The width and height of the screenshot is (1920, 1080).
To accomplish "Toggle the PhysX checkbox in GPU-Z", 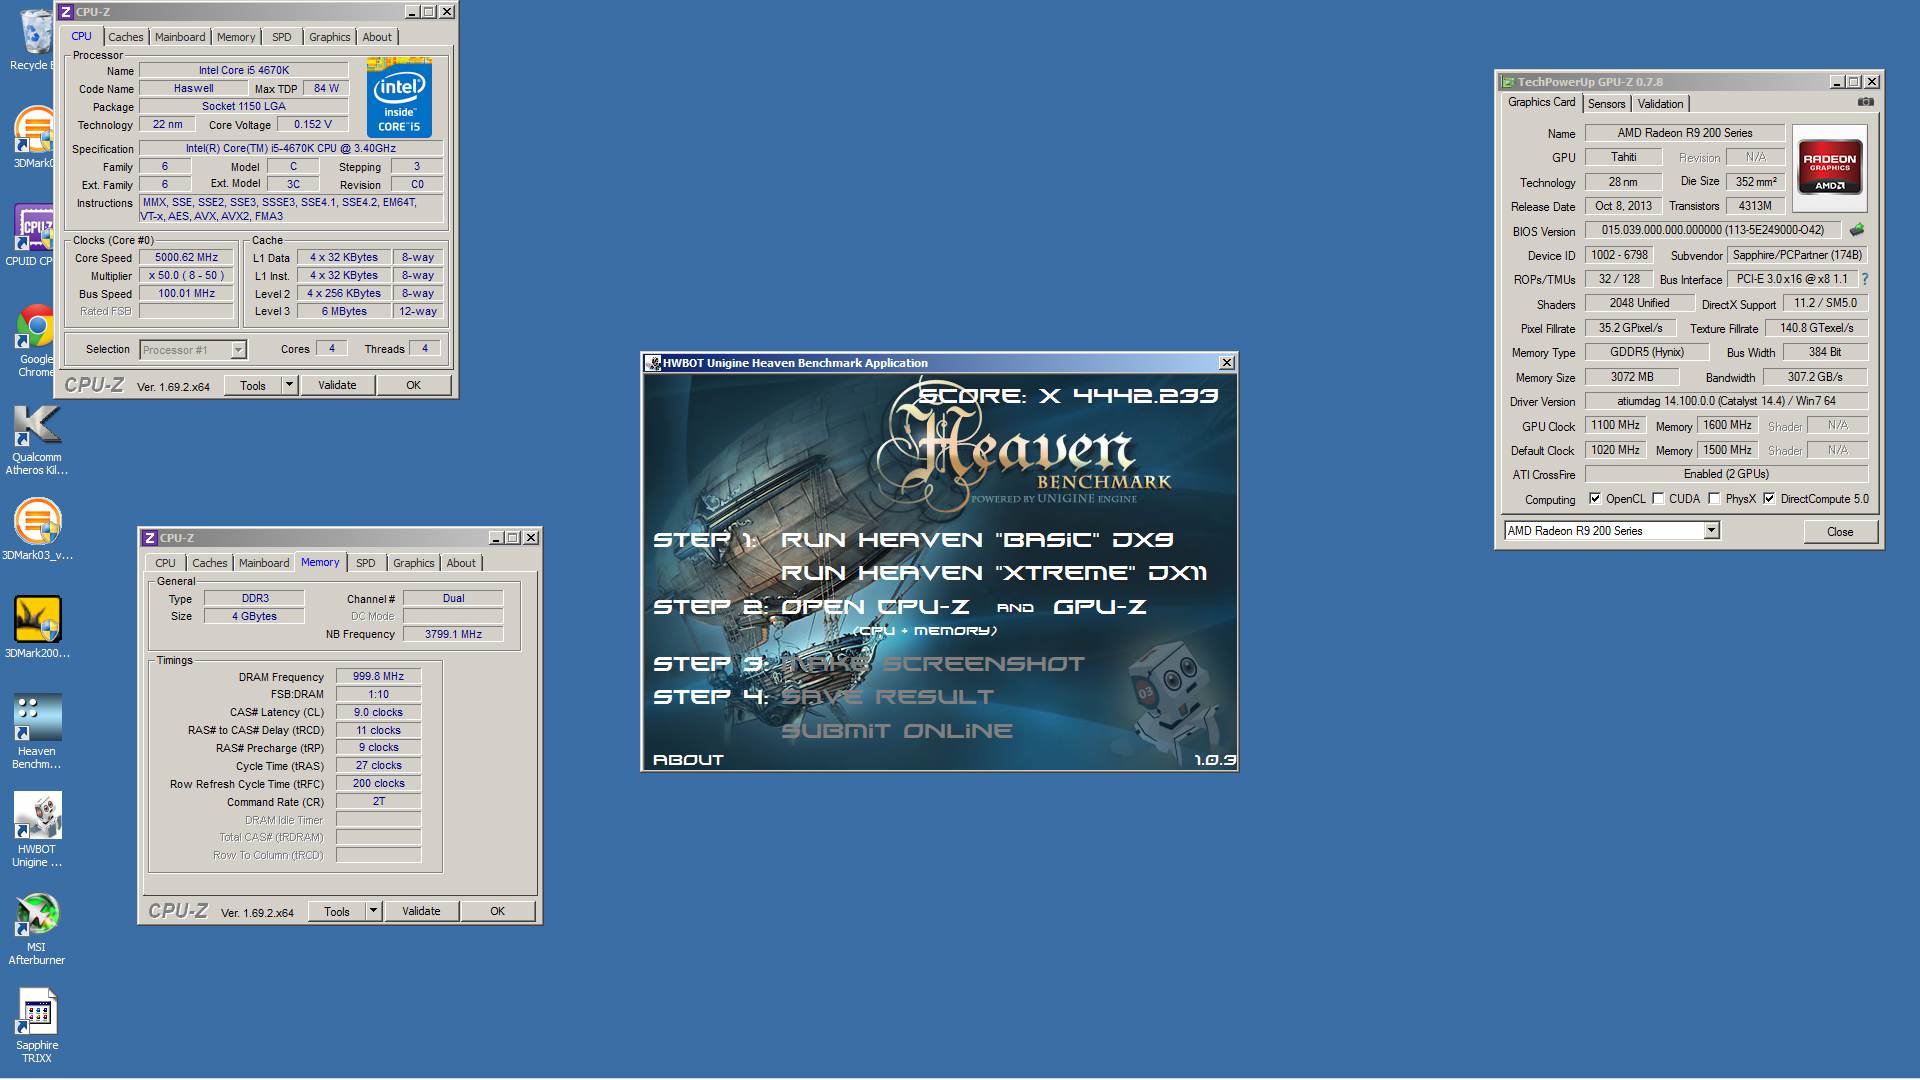I will pyautogui.click(x=1714, y=499).
